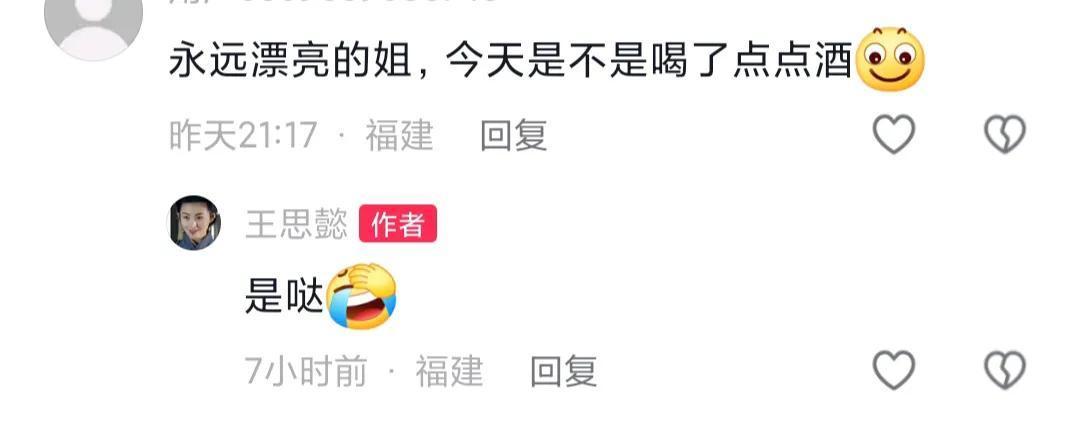
Task: Tap broken heart on 昨天21:17 comment
Action: 1005,134
